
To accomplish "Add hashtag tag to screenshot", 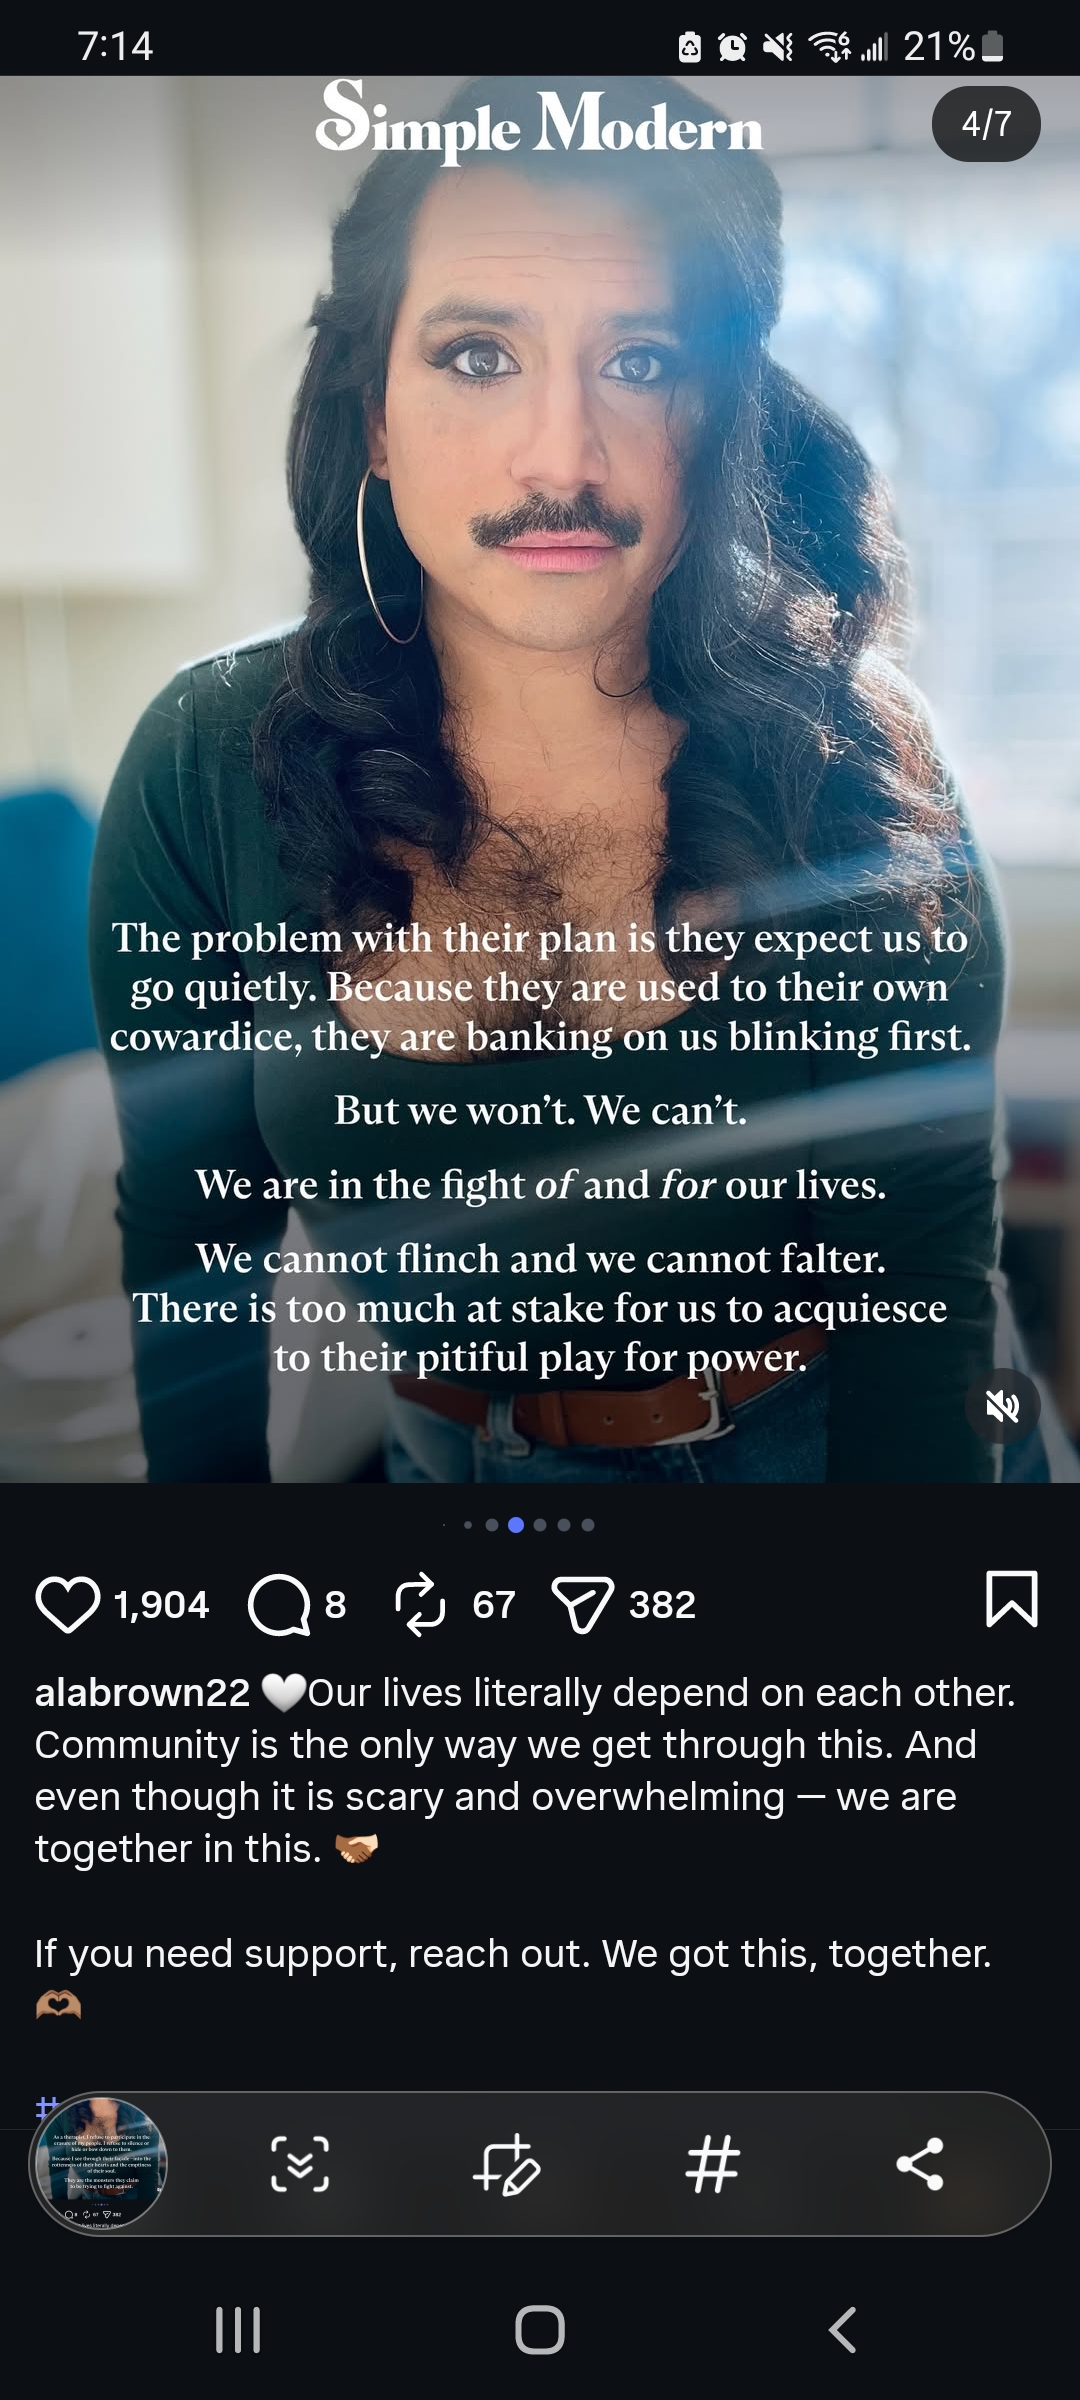I will (713, 2164).
